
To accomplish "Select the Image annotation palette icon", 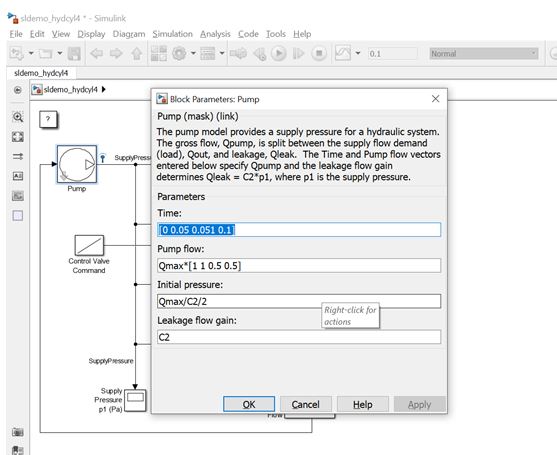I will [x=18, y=196].
